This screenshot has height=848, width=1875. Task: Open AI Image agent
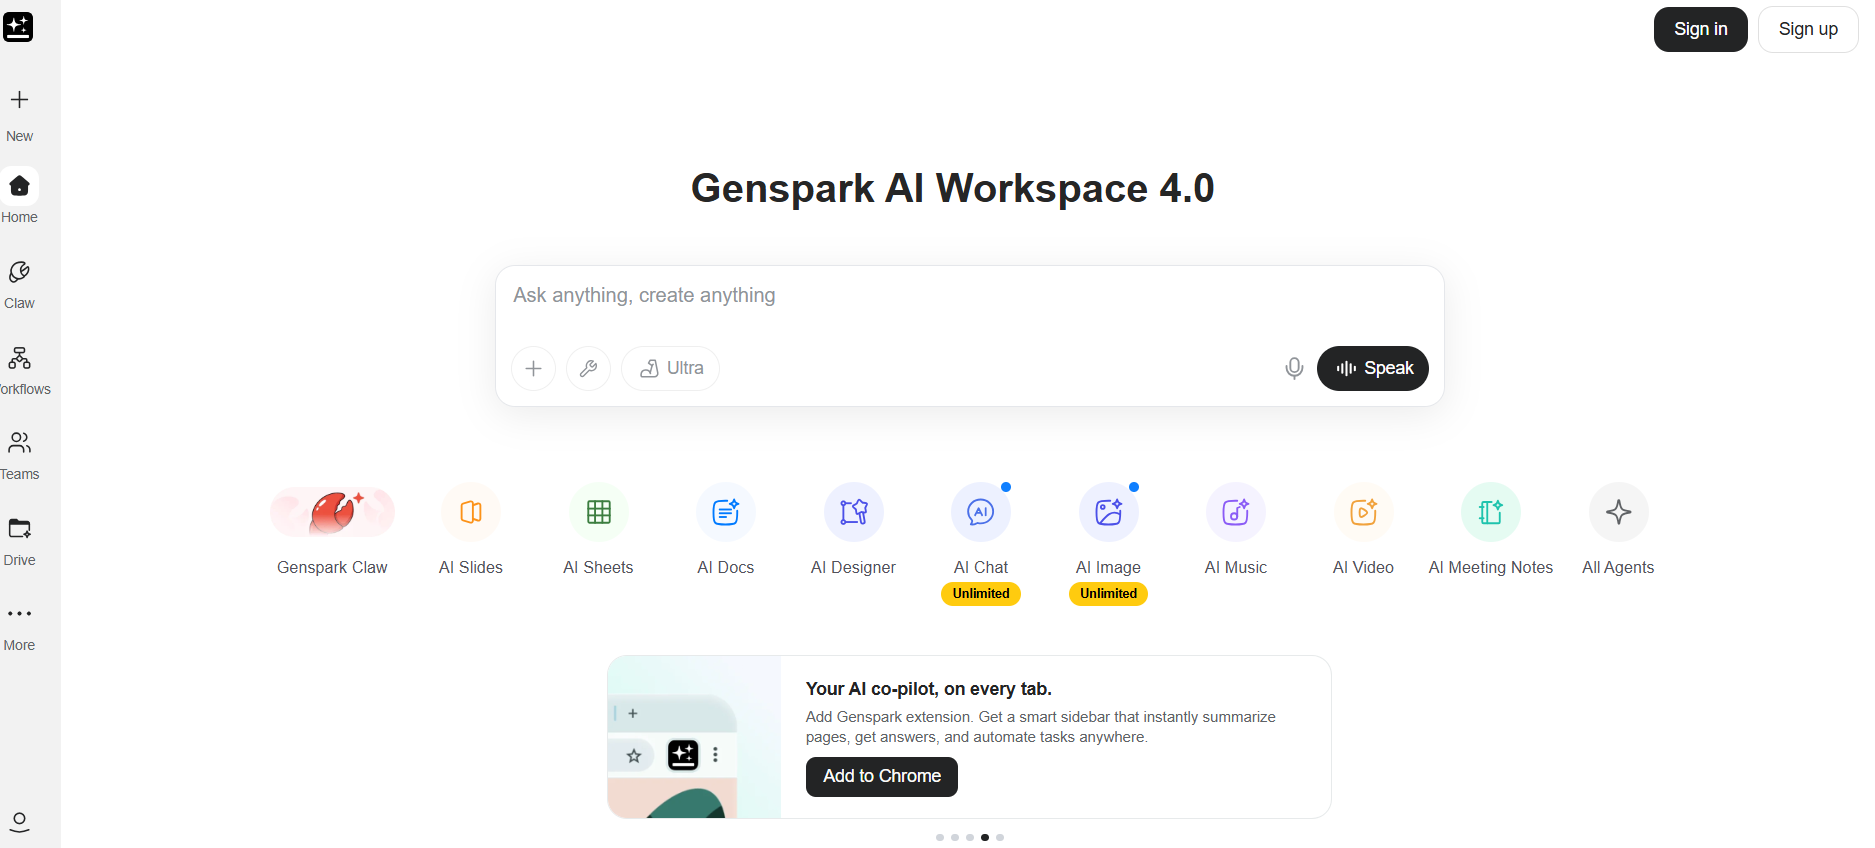[1108, 530]
